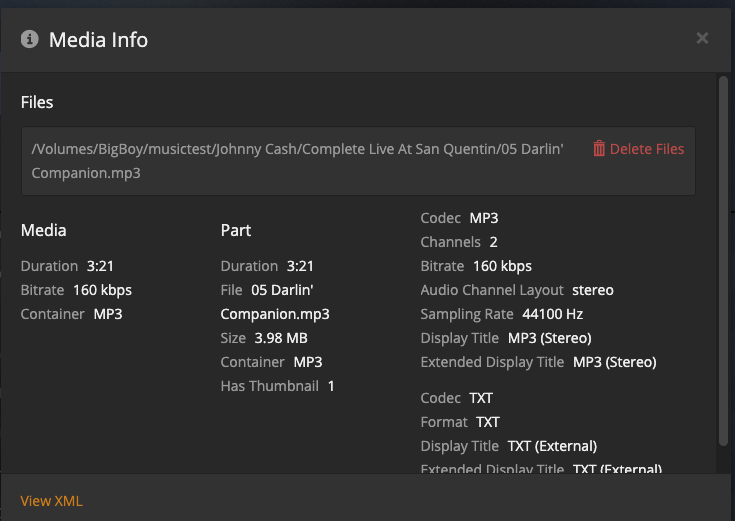The width and height of the screenshot is (735, 521).
Task: Click the Media Info dialog title
Action: (x=98, y=40)
